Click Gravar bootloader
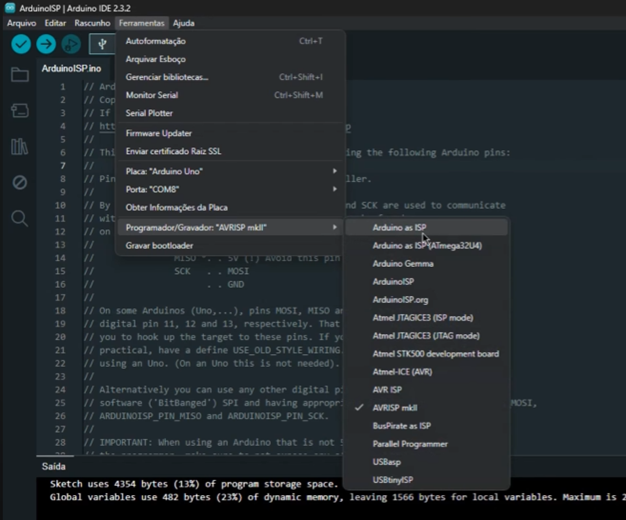The image size is (626, 520). (160, 245)
